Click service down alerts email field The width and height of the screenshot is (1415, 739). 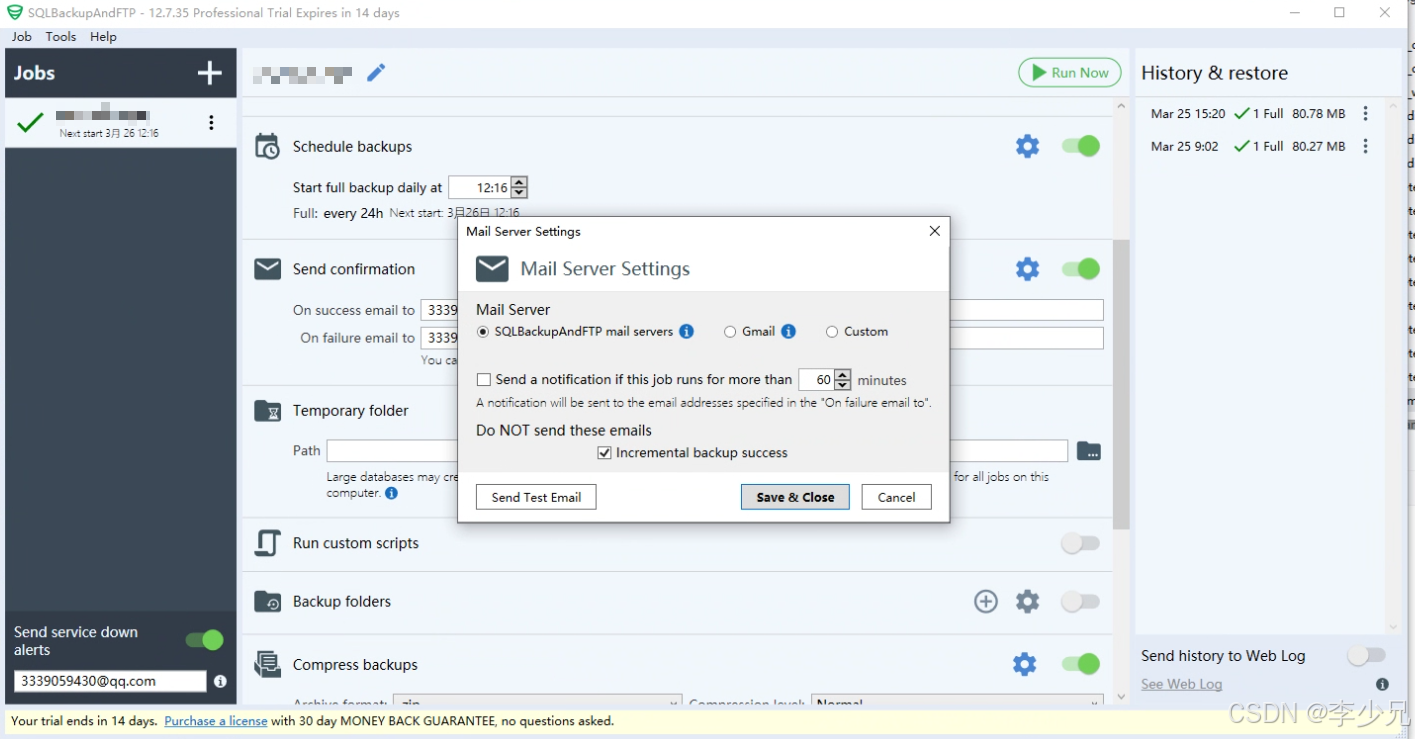(110, 681)
